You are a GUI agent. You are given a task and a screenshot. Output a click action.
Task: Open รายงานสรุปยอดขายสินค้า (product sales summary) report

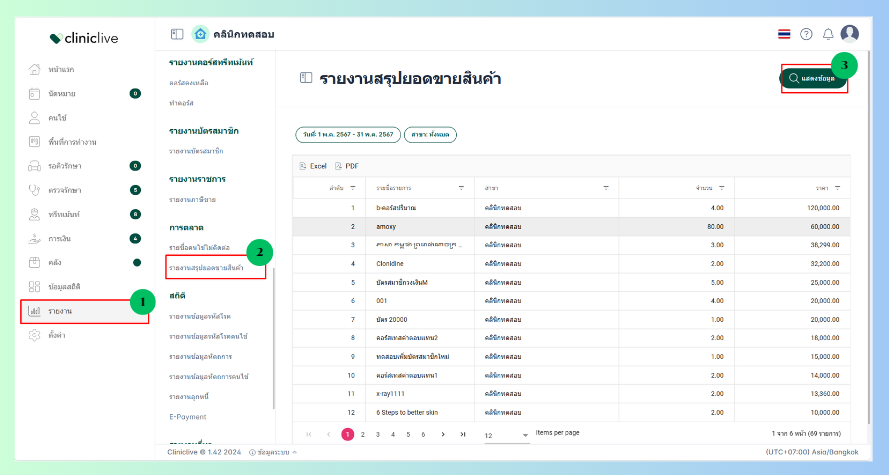pyautogui.click(x=206, y=268)
